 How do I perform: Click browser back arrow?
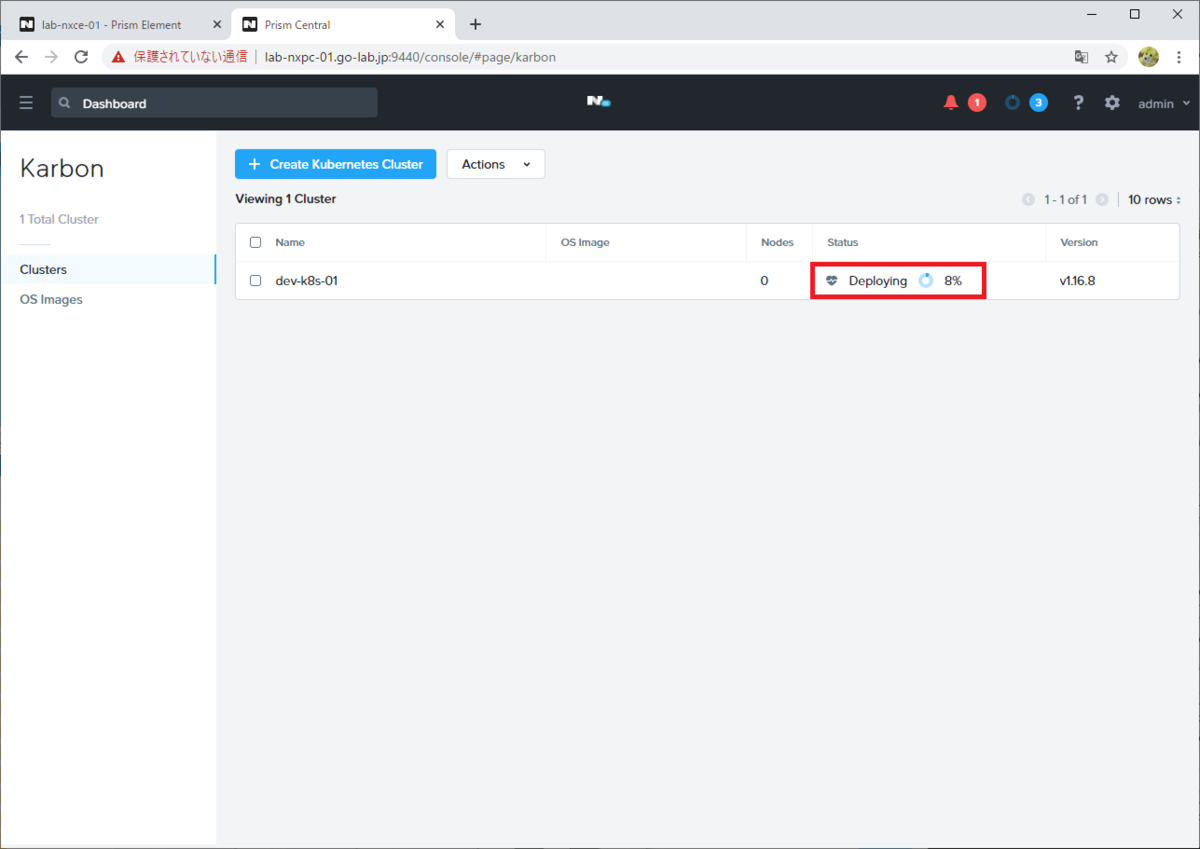point(22,57)
